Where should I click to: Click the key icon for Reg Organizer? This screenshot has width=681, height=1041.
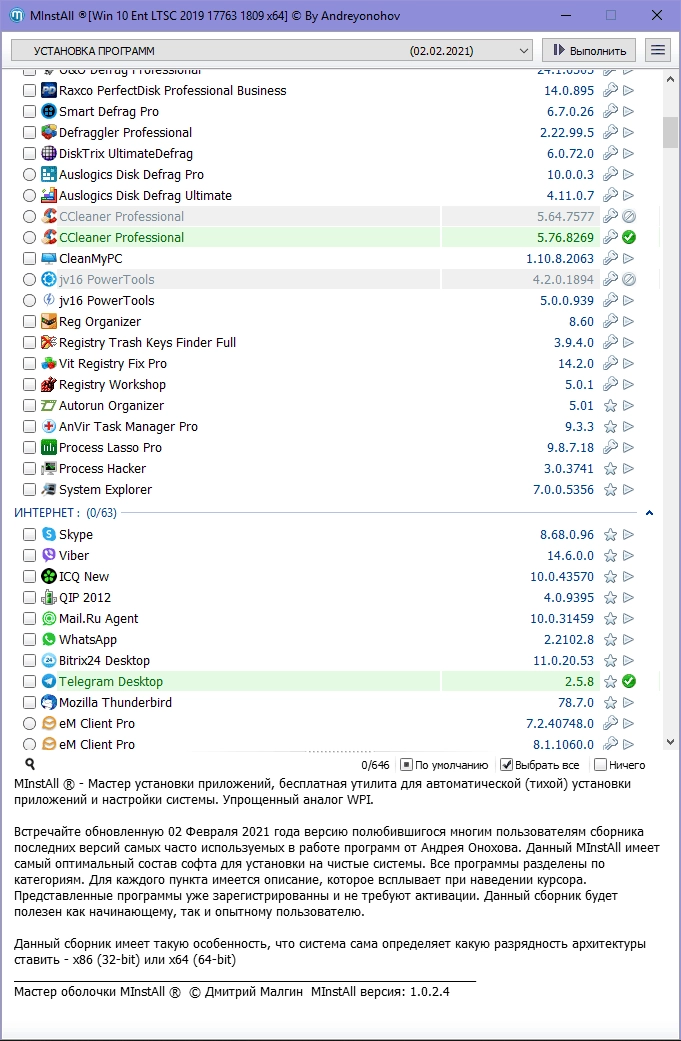[x=610, y=321]
